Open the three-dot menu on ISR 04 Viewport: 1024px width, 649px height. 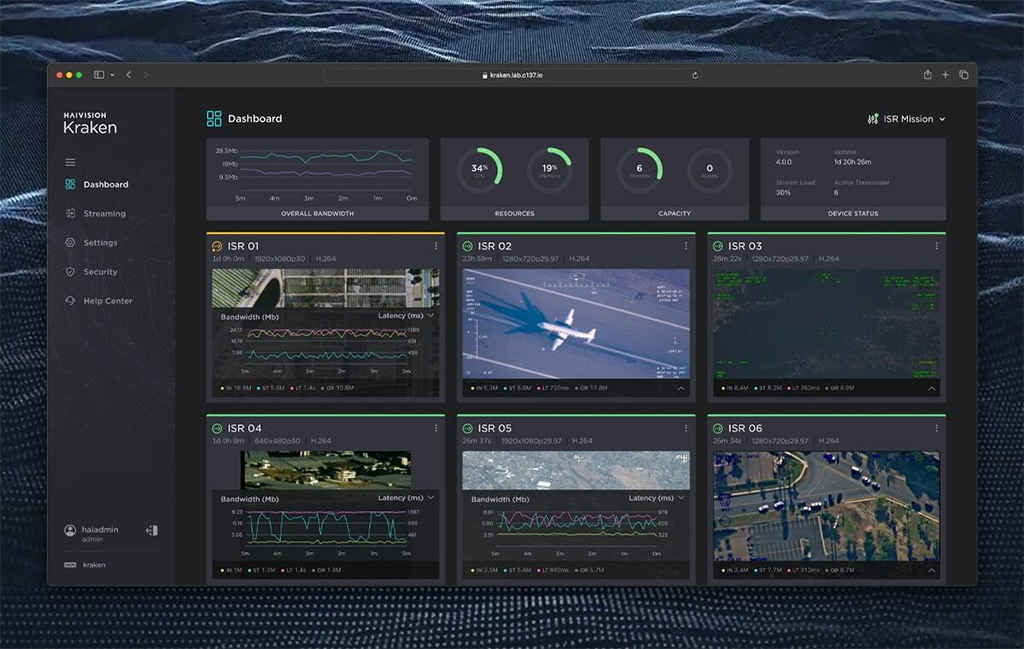point(436,428)
